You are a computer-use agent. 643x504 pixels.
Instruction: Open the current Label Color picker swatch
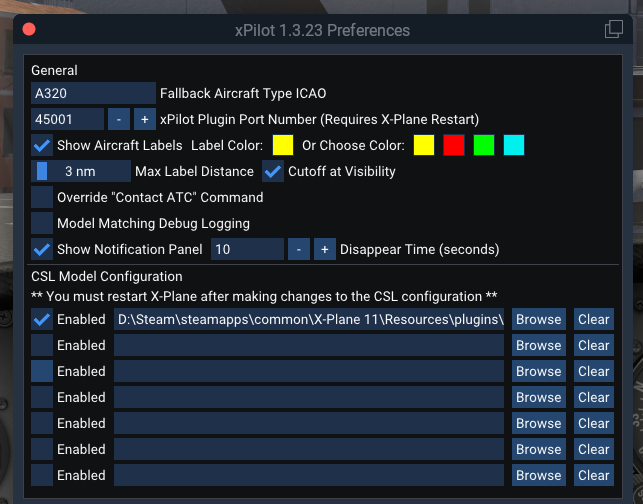point(283,146)
